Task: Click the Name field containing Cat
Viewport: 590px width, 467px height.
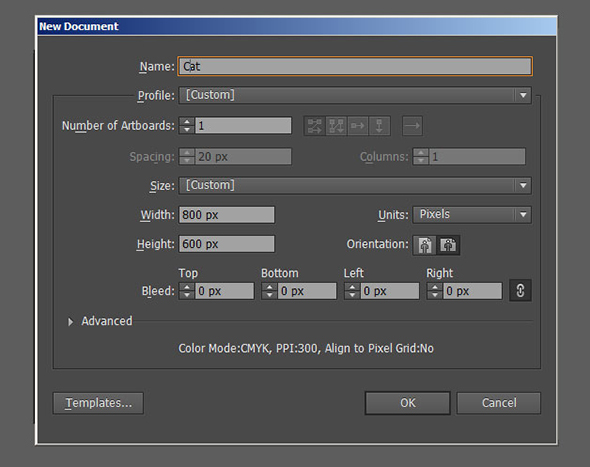Action: (x=355, y=66)
